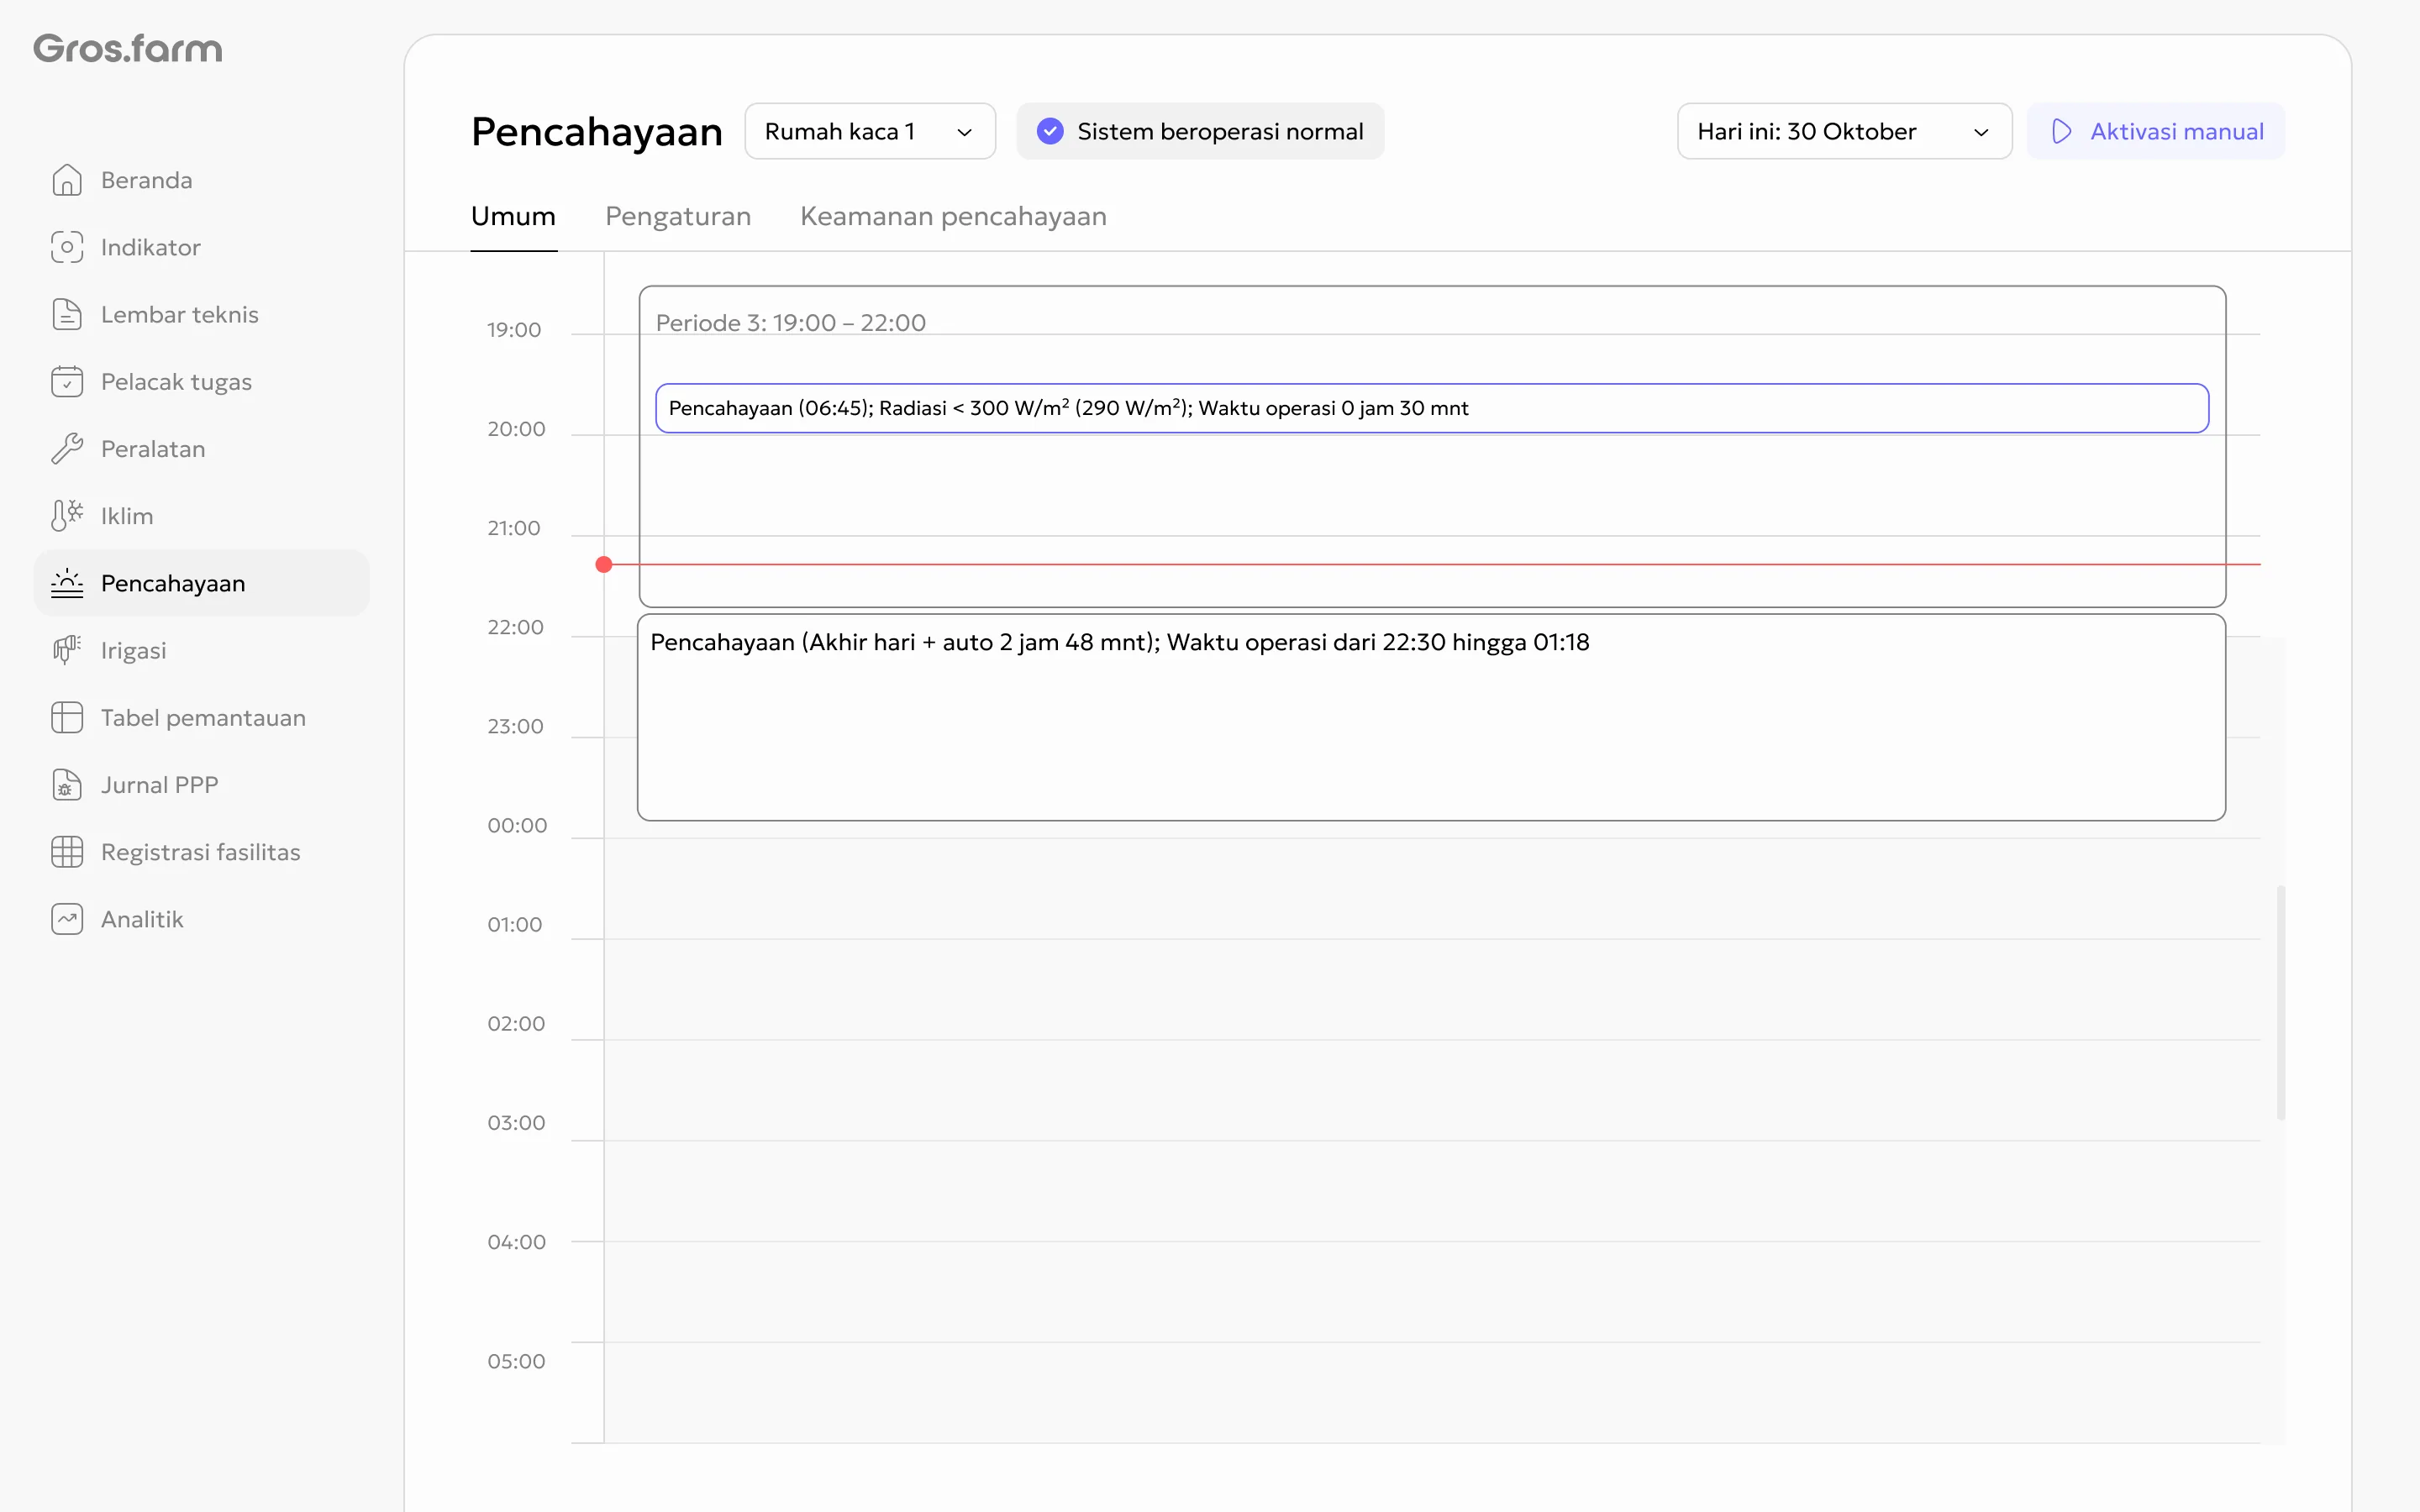Click the 19:00 time label
Viewport: 2420px width, 1512px height.
point(514,330)
